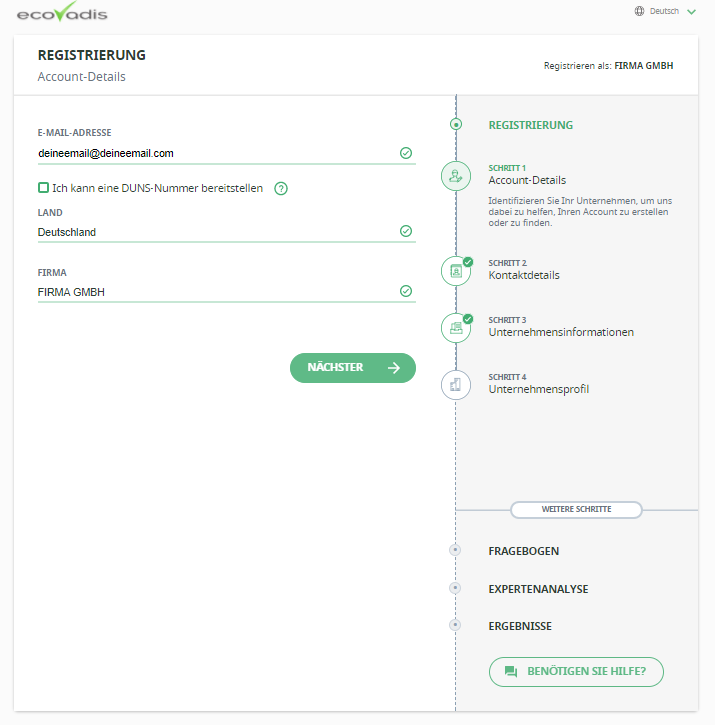Click the Nächster button
The width and height of the screenshot is (715, 725).
[353, 368]
